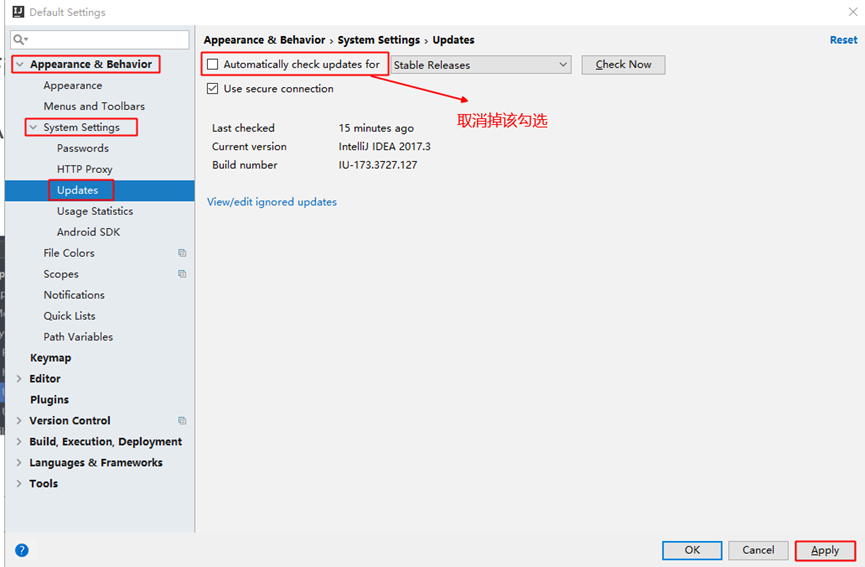Click the Reset link

pyautogui.click(x=843, y=40)
